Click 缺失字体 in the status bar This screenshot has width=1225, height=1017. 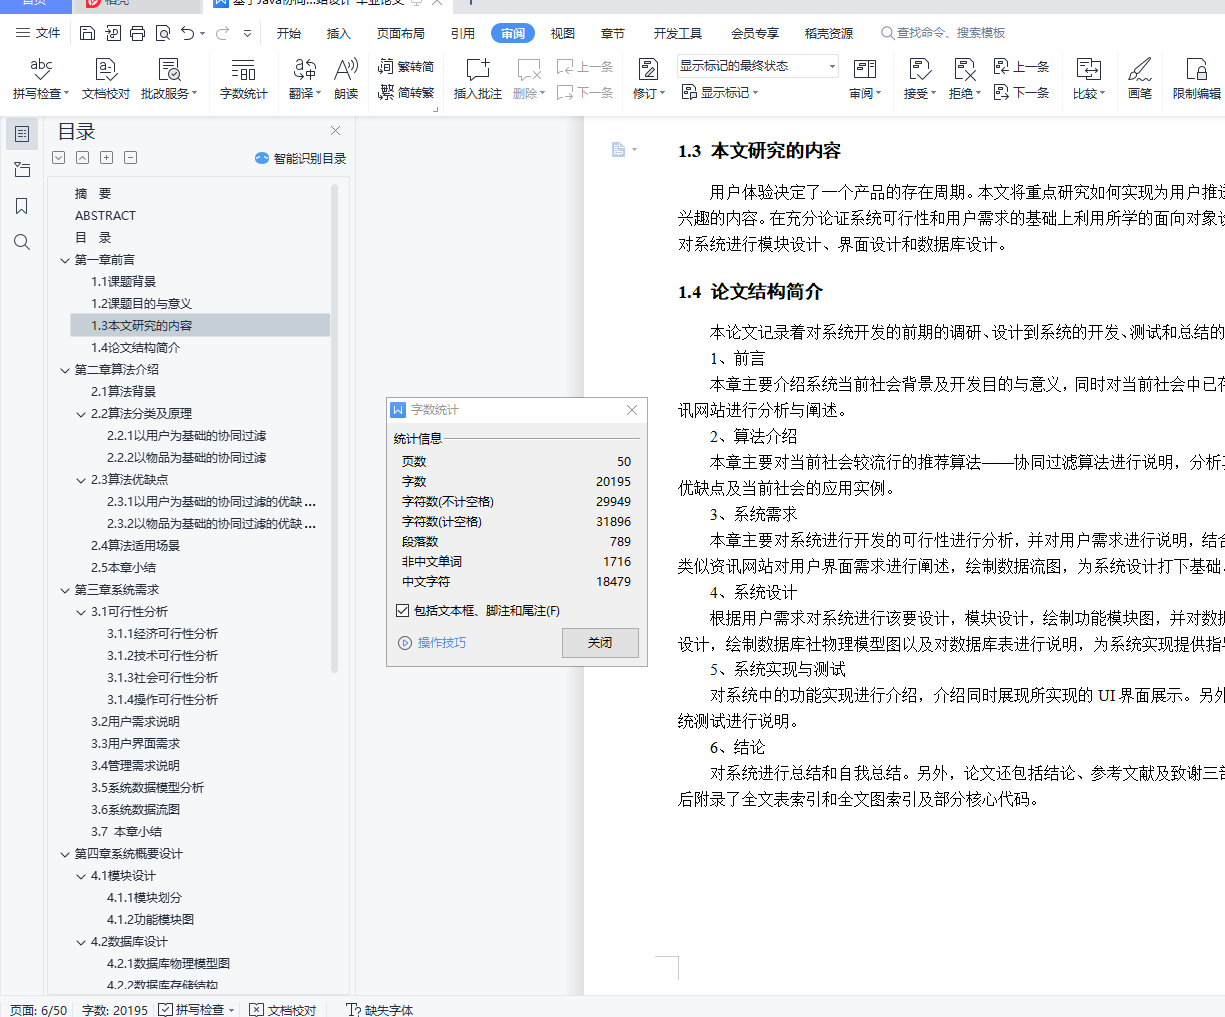click(380, 1010)
